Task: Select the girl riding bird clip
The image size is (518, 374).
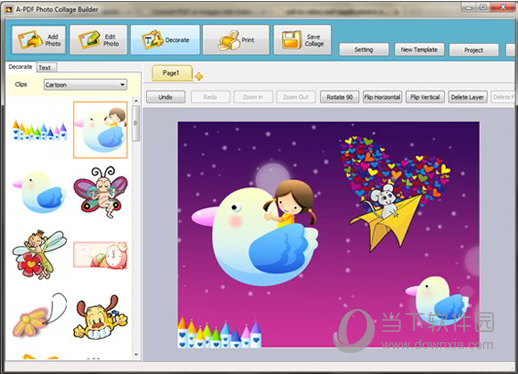Action: [x=100, y=130]
